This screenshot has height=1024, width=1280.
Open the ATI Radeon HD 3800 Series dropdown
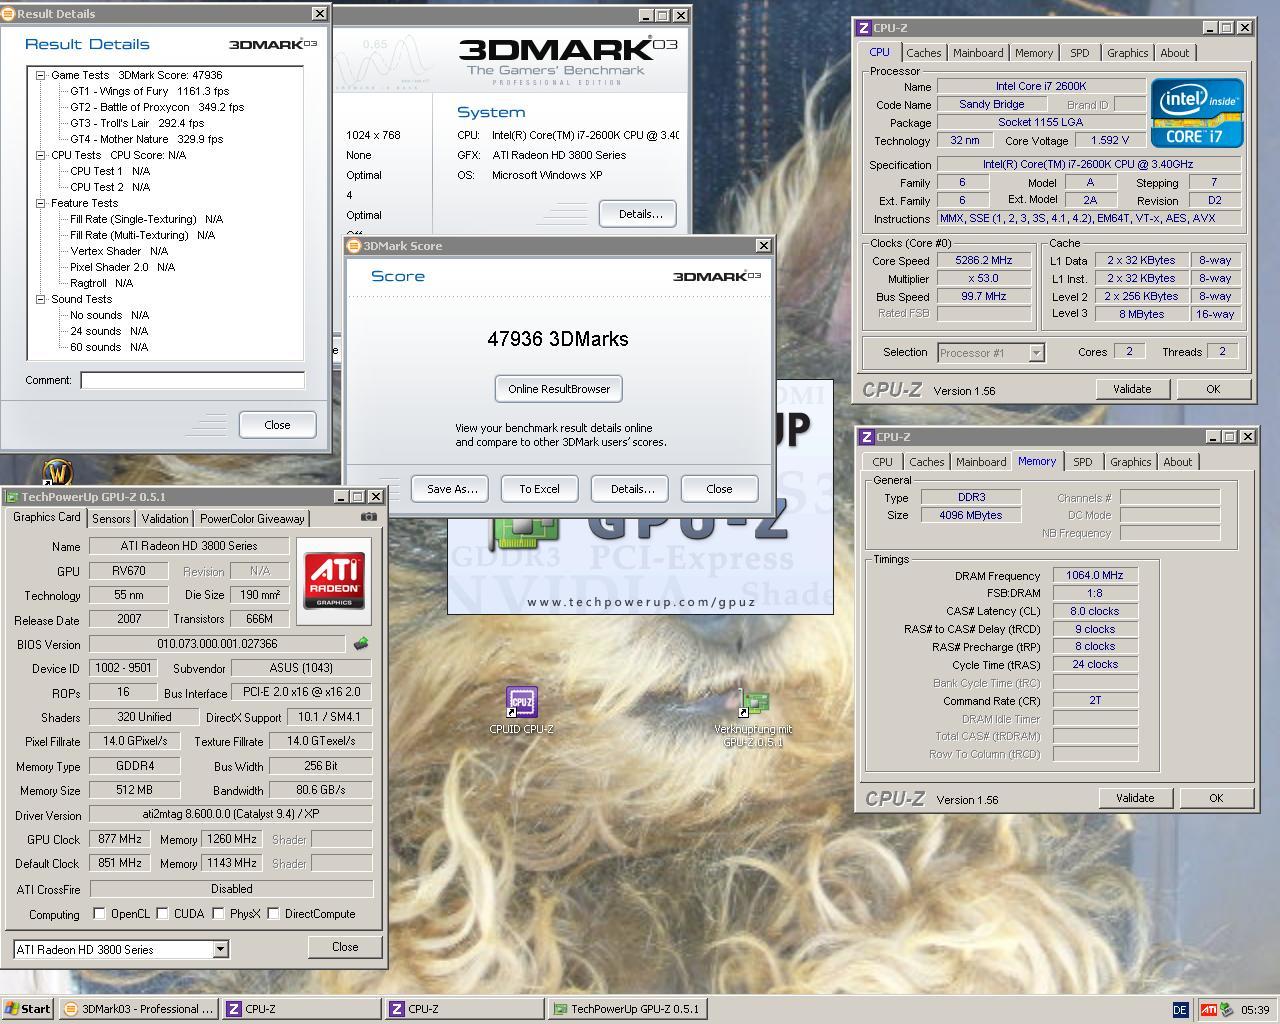click(220, 949)
